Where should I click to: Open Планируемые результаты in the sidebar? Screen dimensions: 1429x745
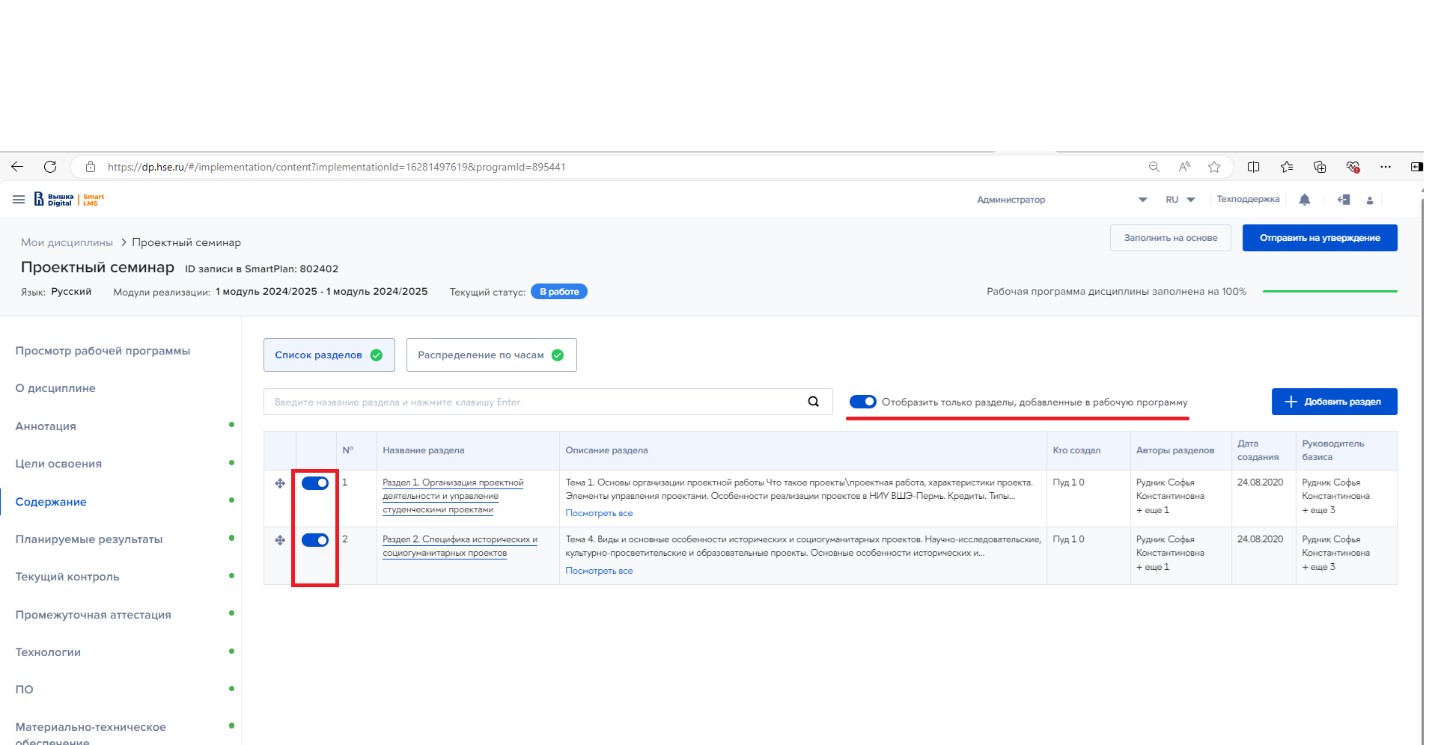click(x=89, y=539)
